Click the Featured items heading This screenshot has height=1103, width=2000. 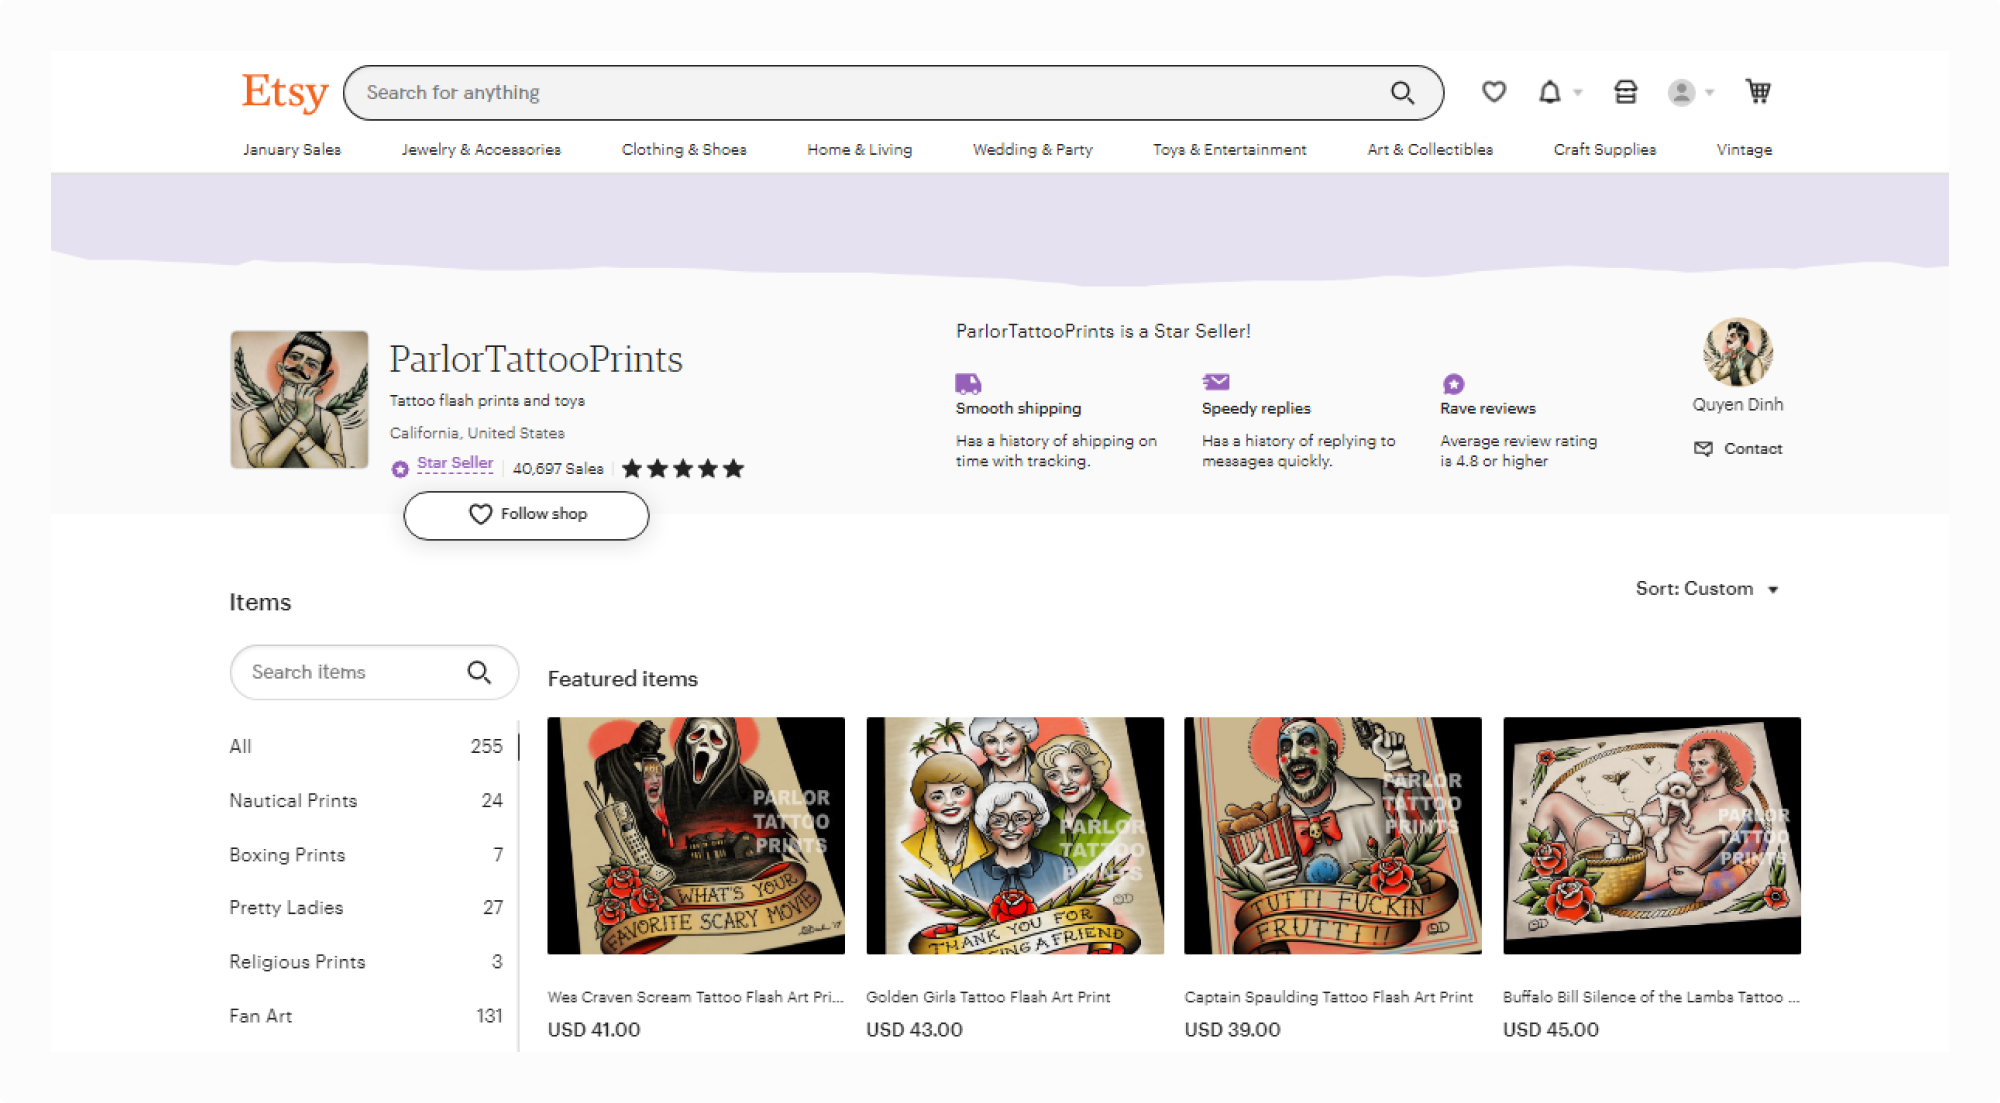point(623,679)
